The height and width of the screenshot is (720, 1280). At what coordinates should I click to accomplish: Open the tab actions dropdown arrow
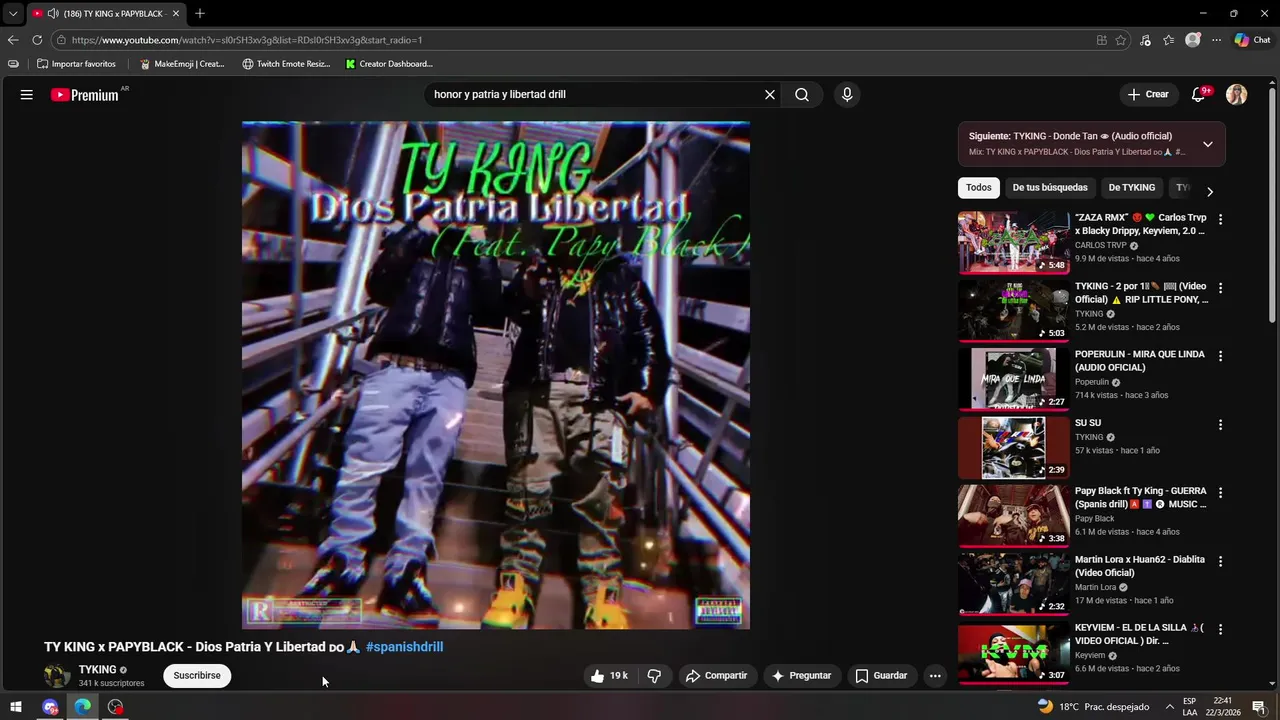13,14
